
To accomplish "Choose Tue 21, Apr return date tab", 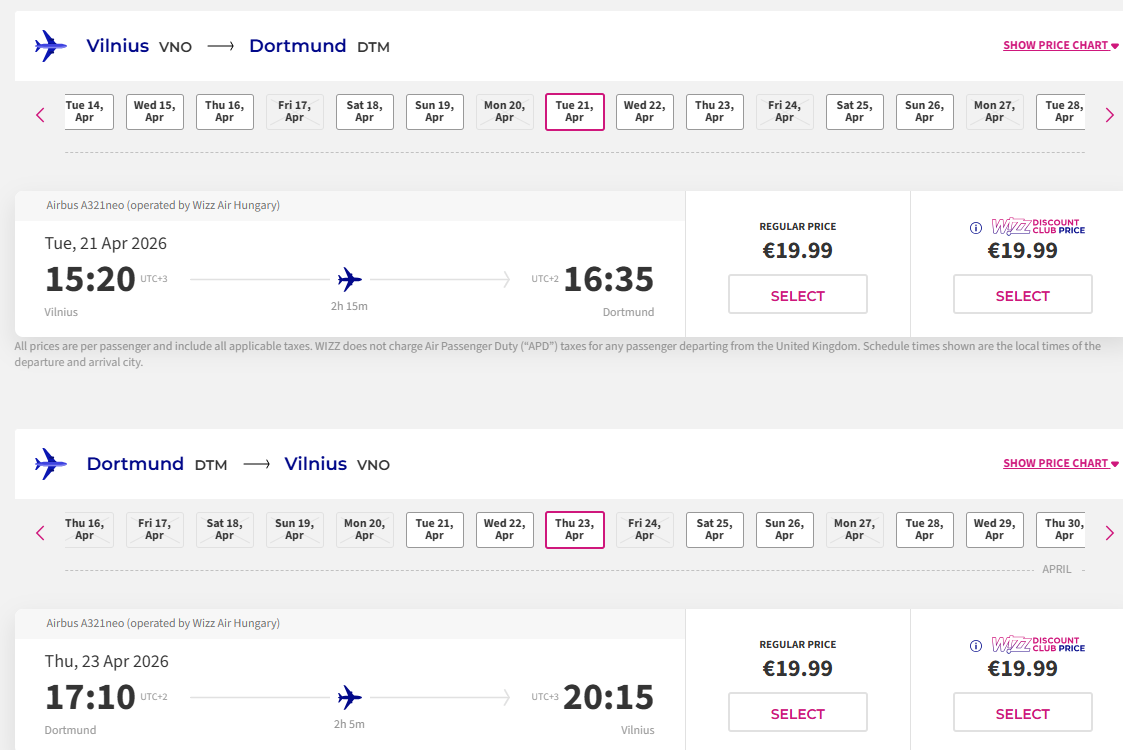I will pos(434,530).
